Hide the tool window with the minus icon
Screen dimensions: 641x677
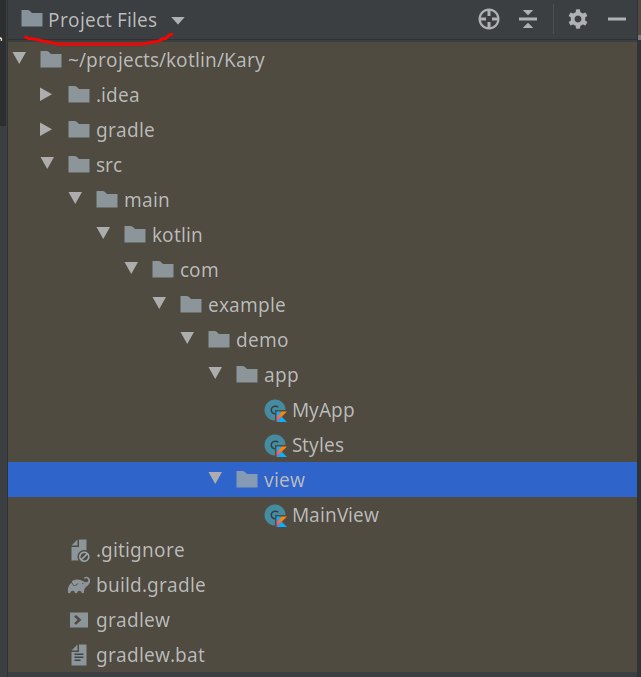[x=617, y=19]
